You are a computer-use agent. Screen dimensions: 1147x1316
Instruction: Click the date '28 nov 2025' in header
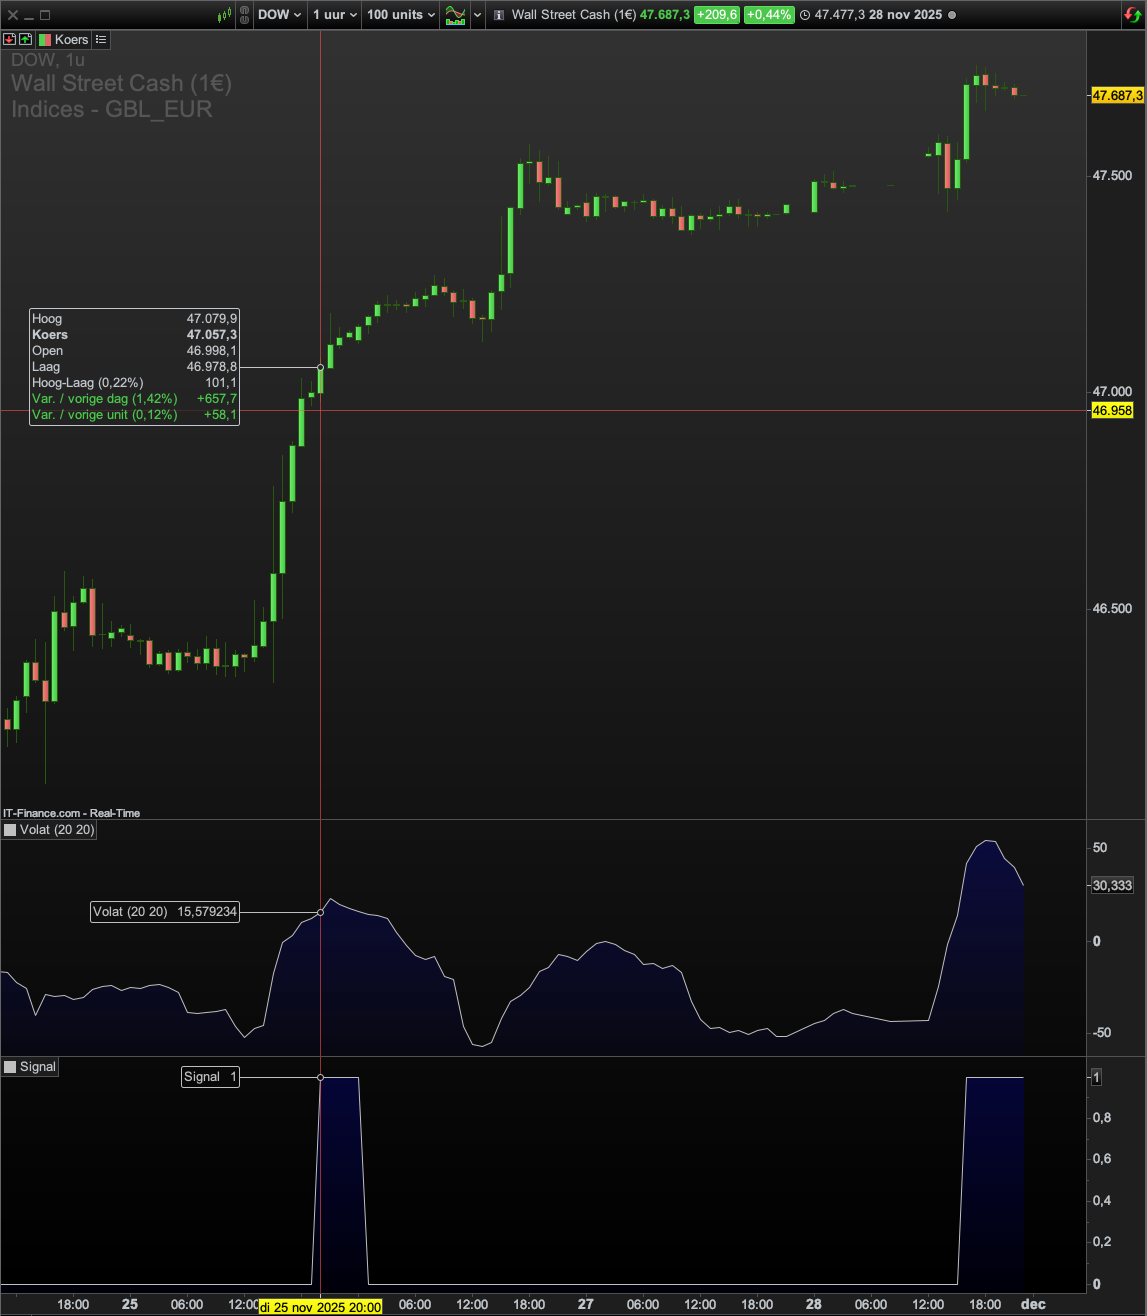pyautogui.click(x=906, y=15)
